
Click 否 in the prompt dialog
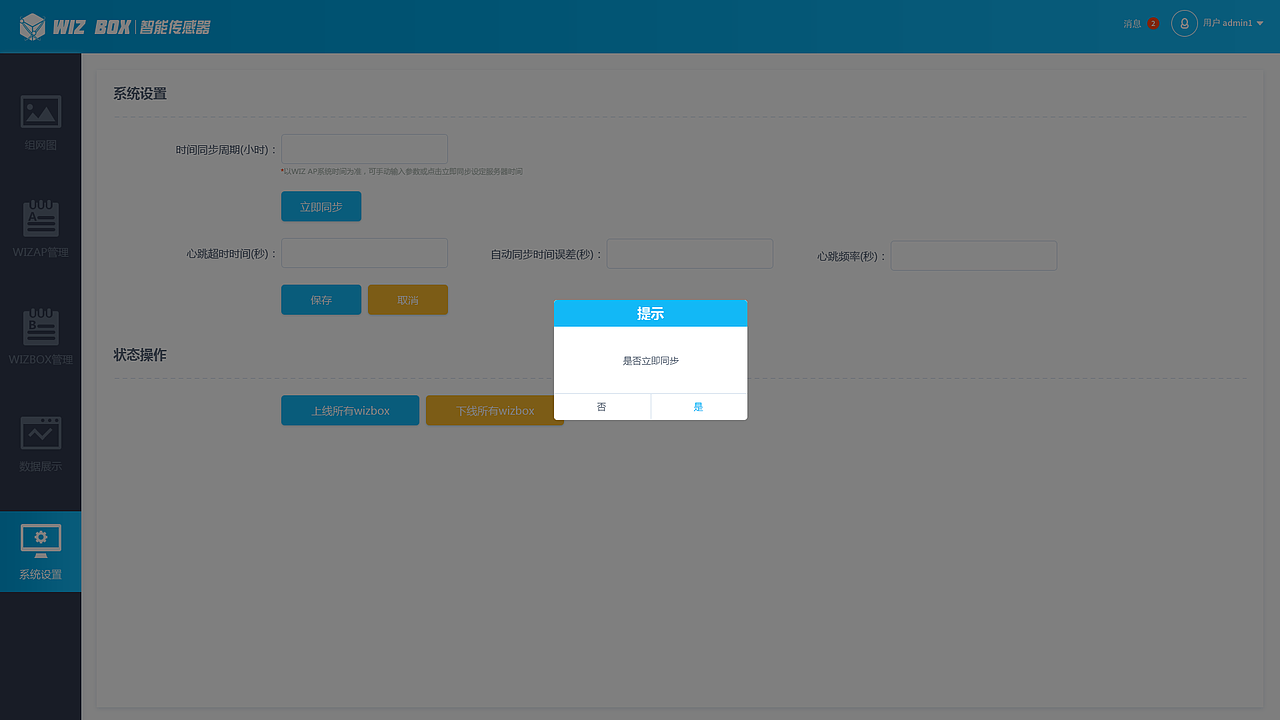[x=602, y=407]
